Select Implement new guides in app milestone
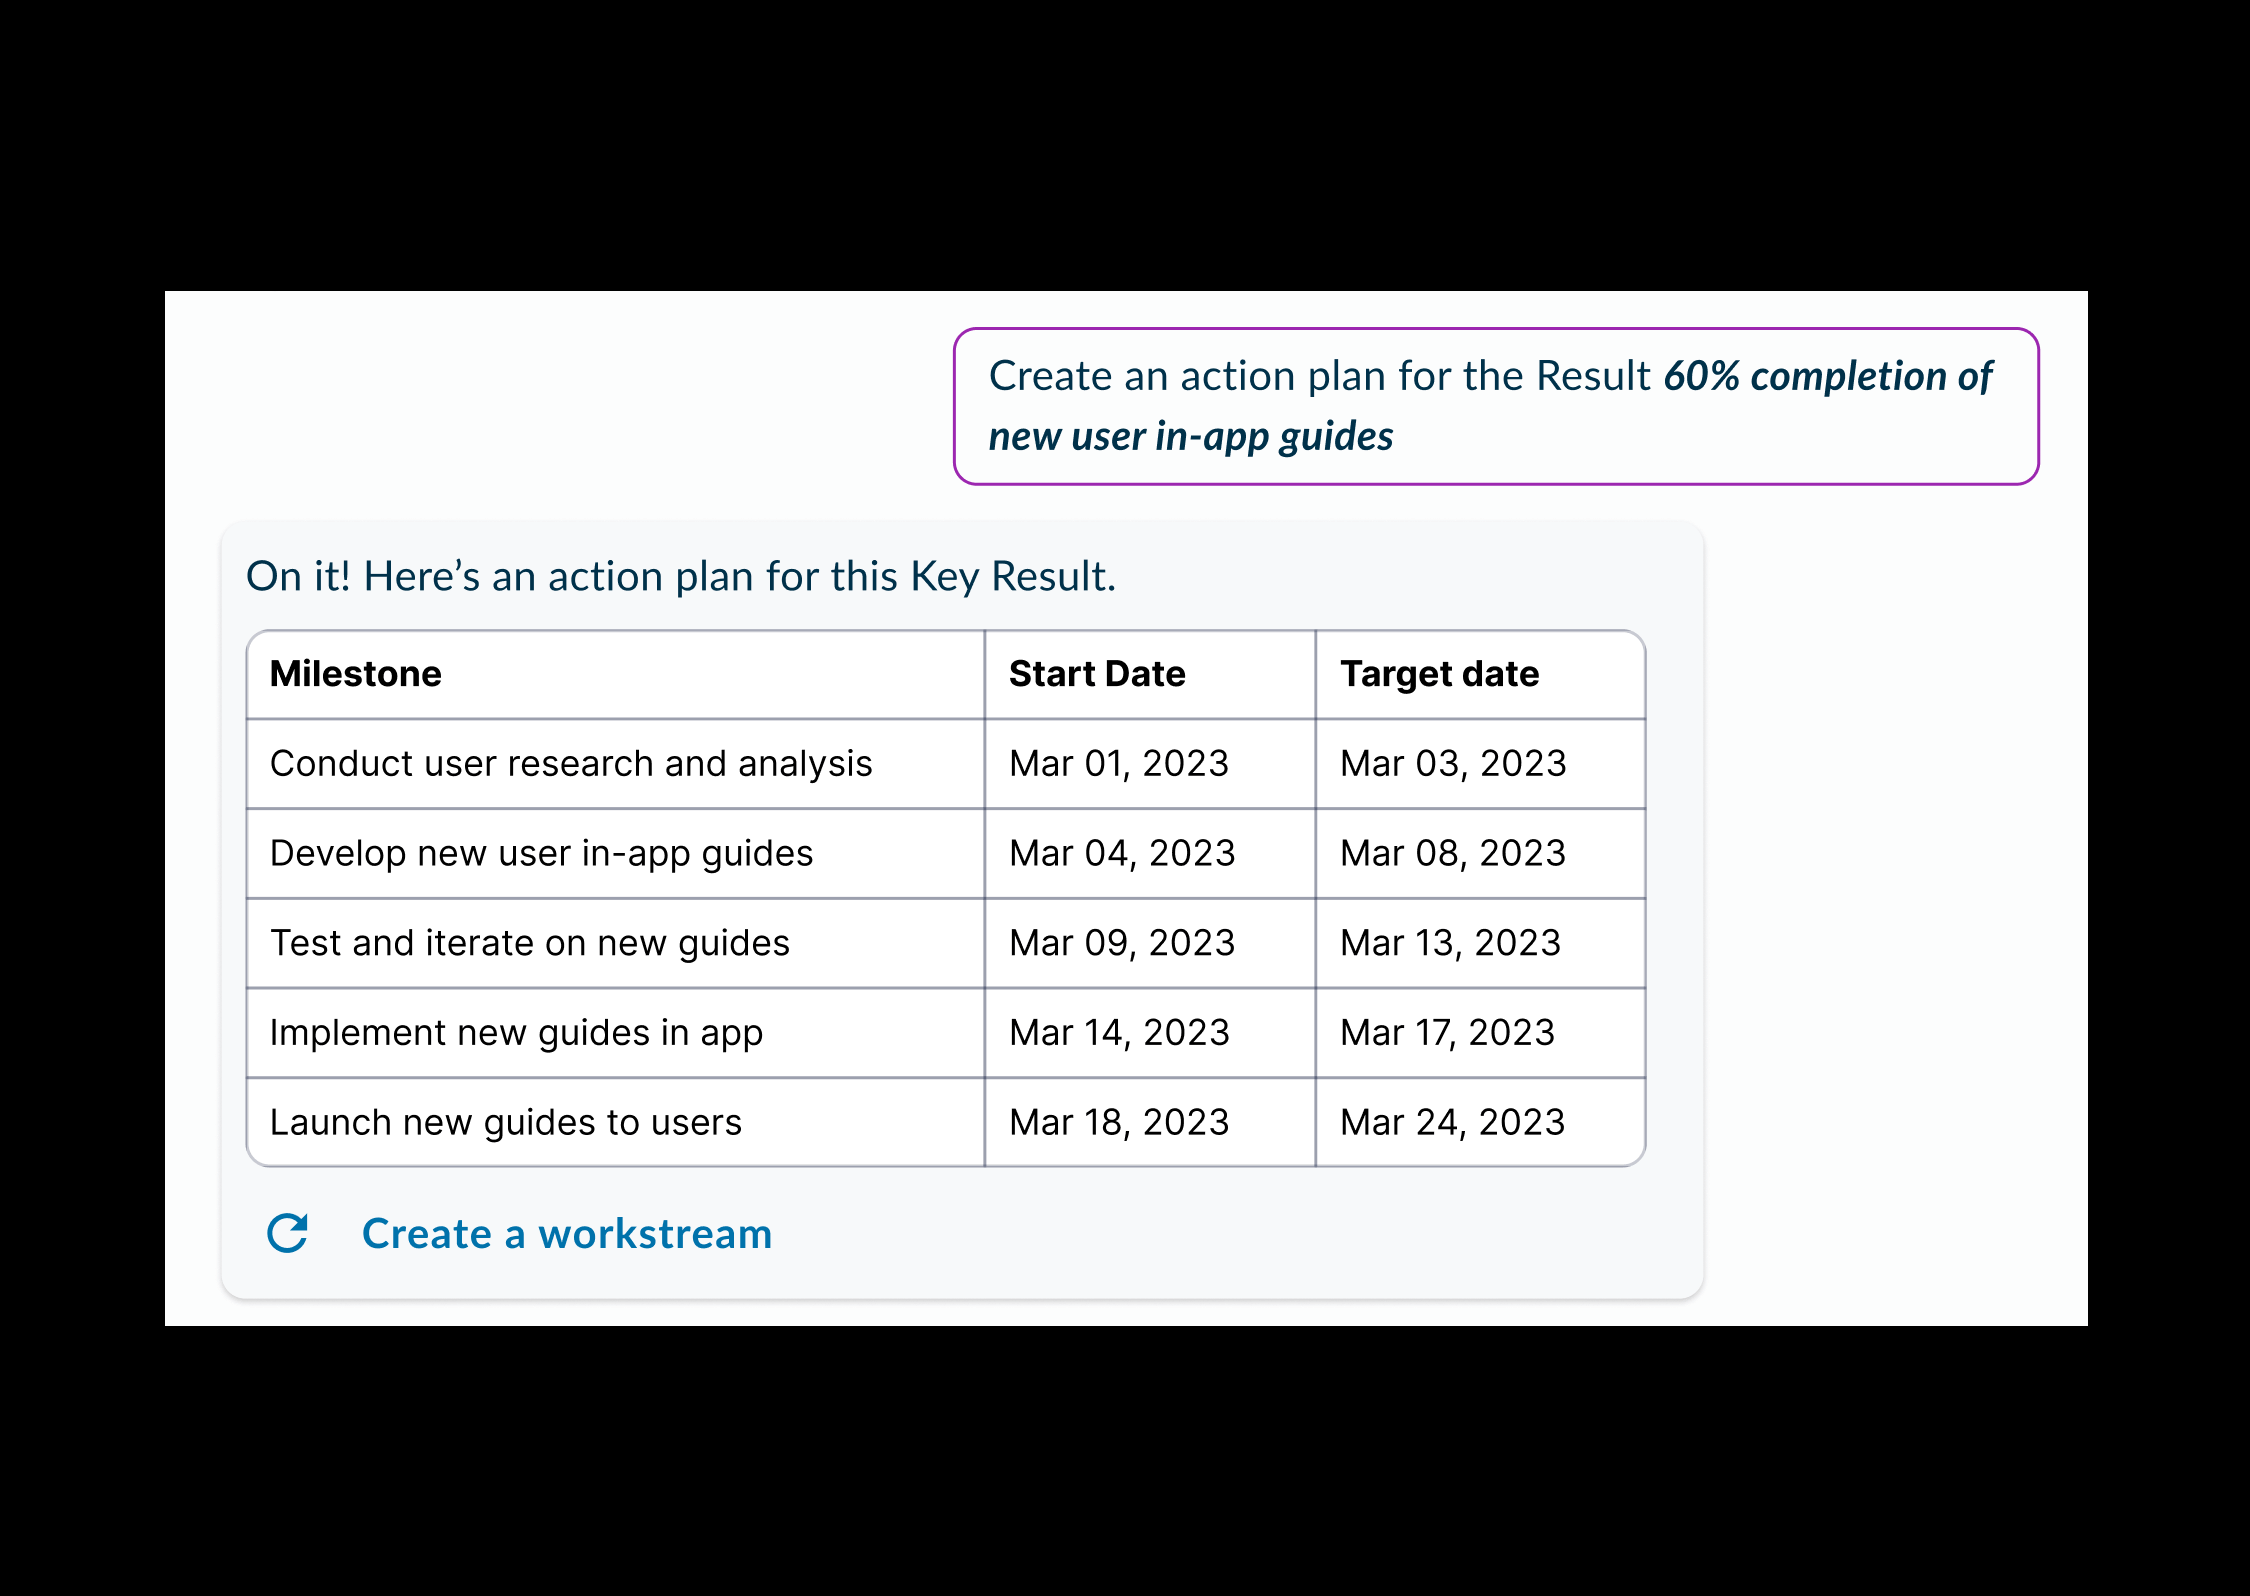This screenshot has width=2250, height=1596. click(x=516, y=1033)
